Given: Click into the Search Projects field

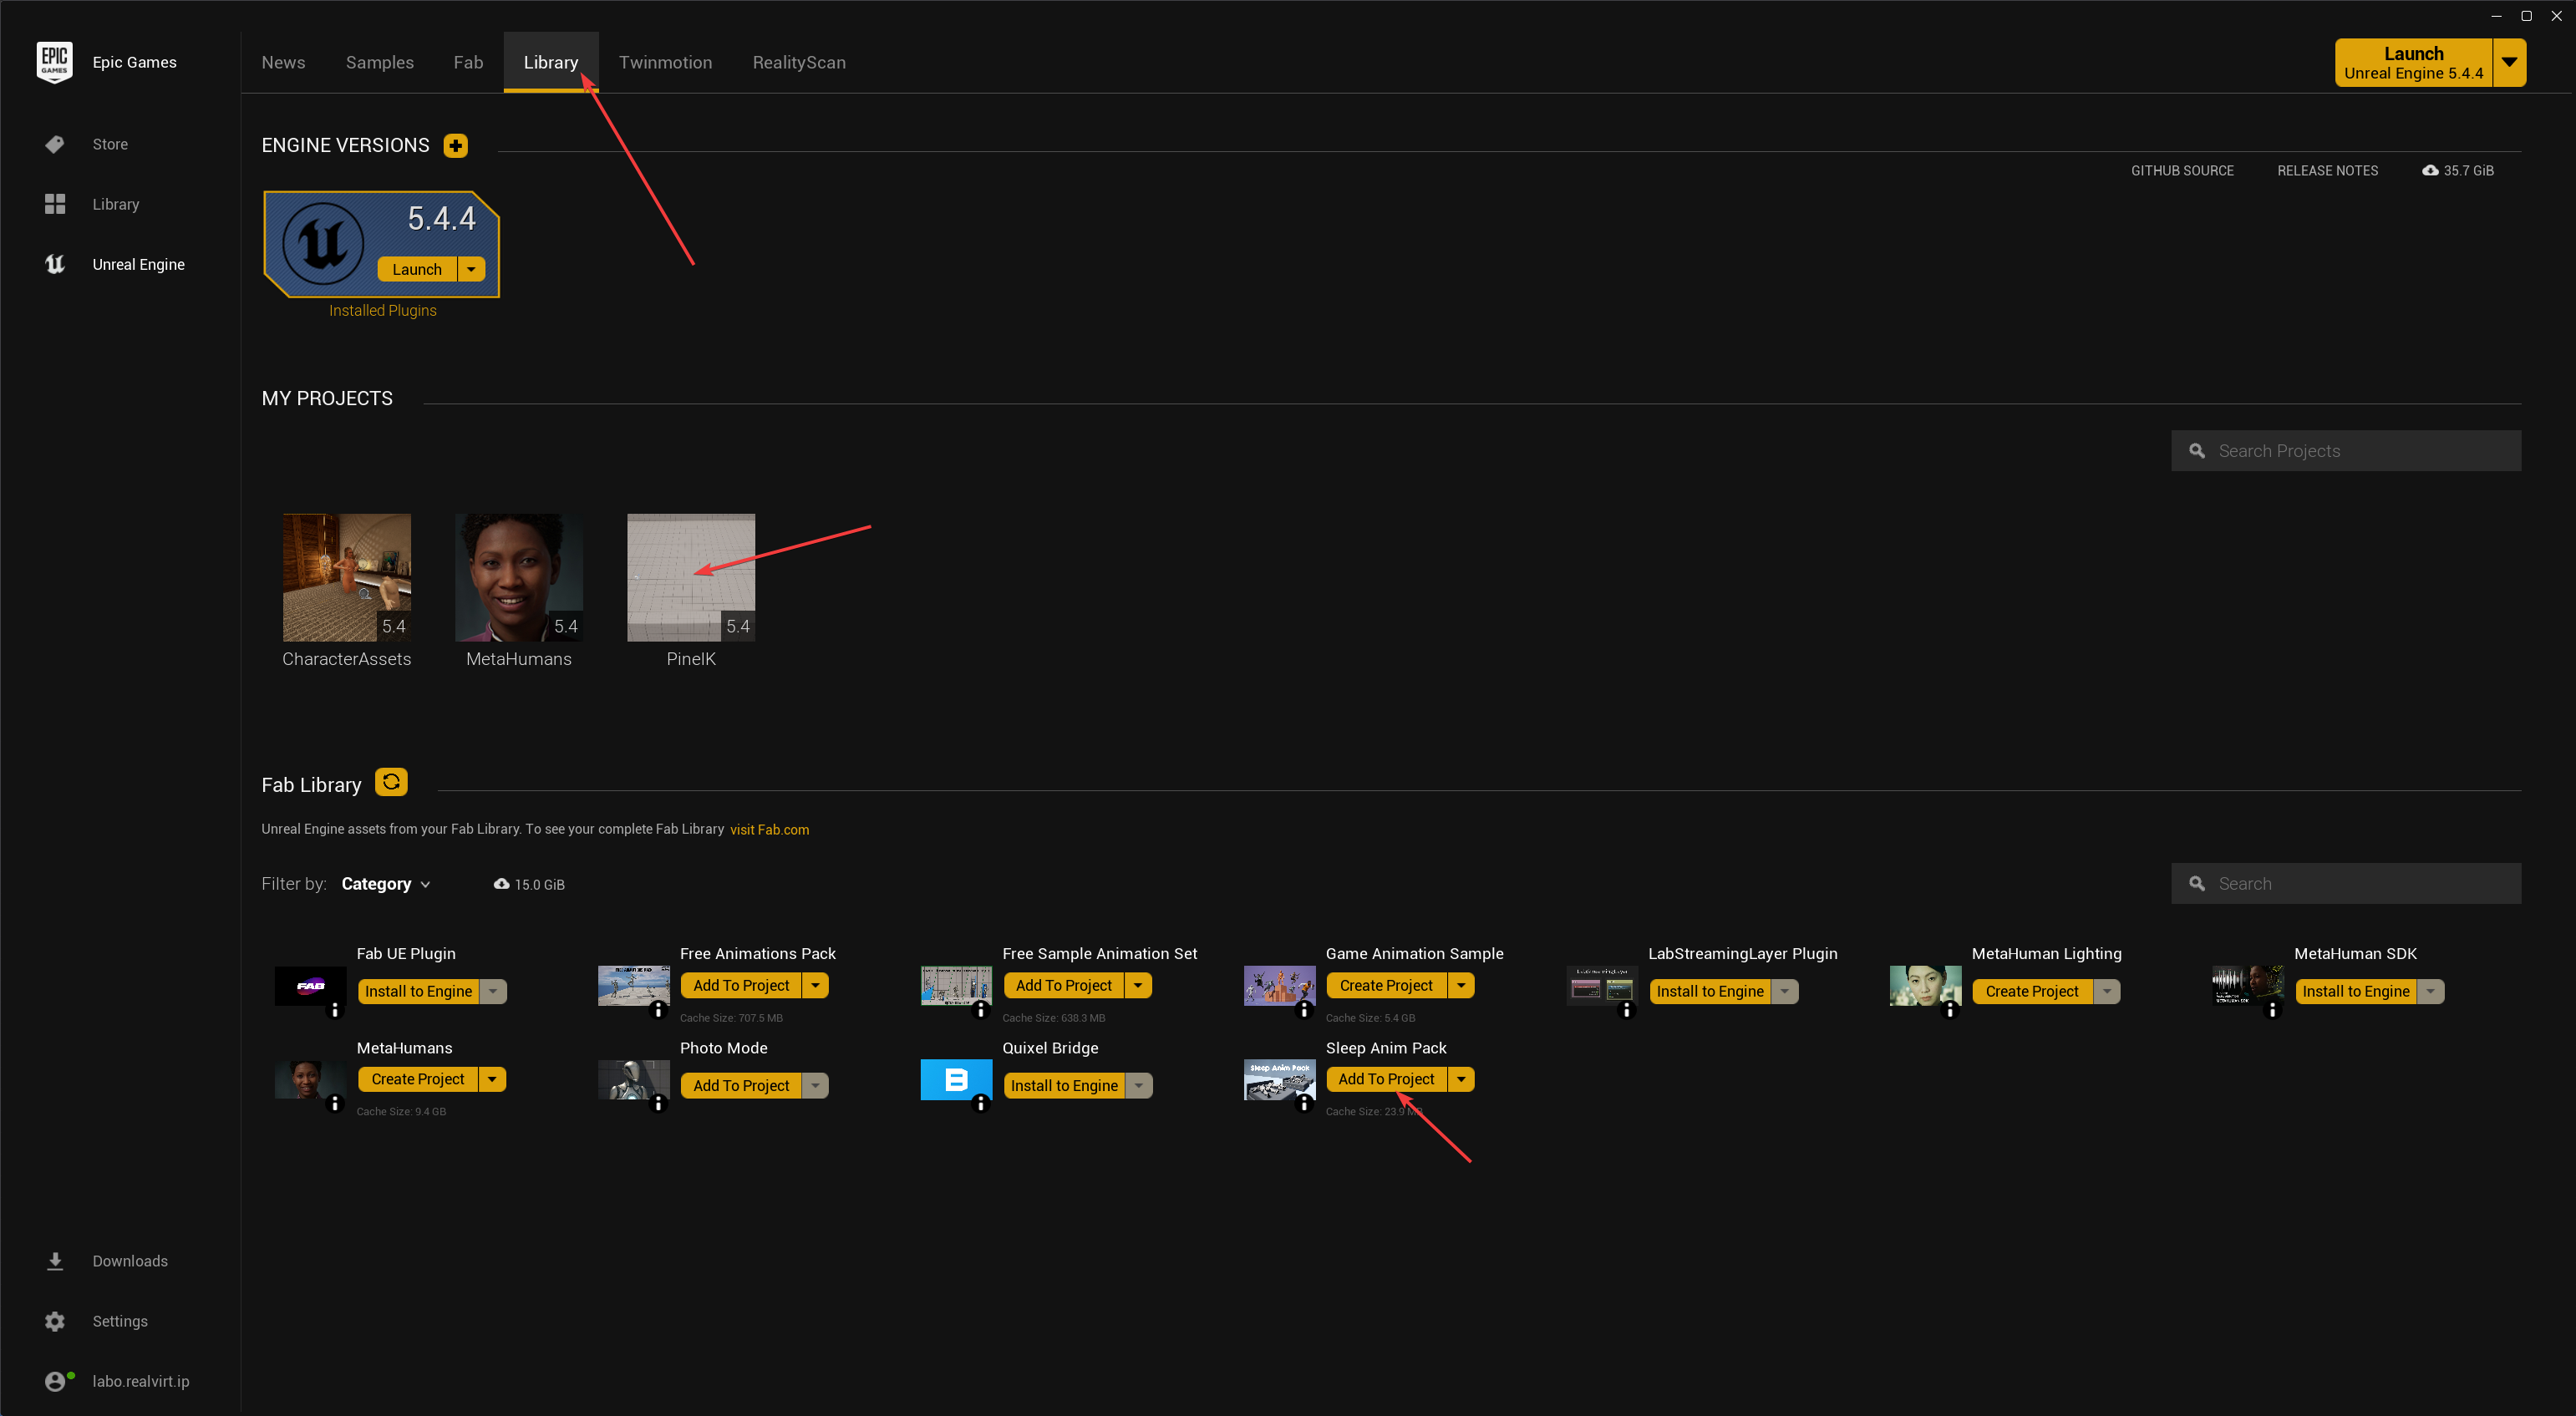Looking at the screenshot, I should [2346, 451].
